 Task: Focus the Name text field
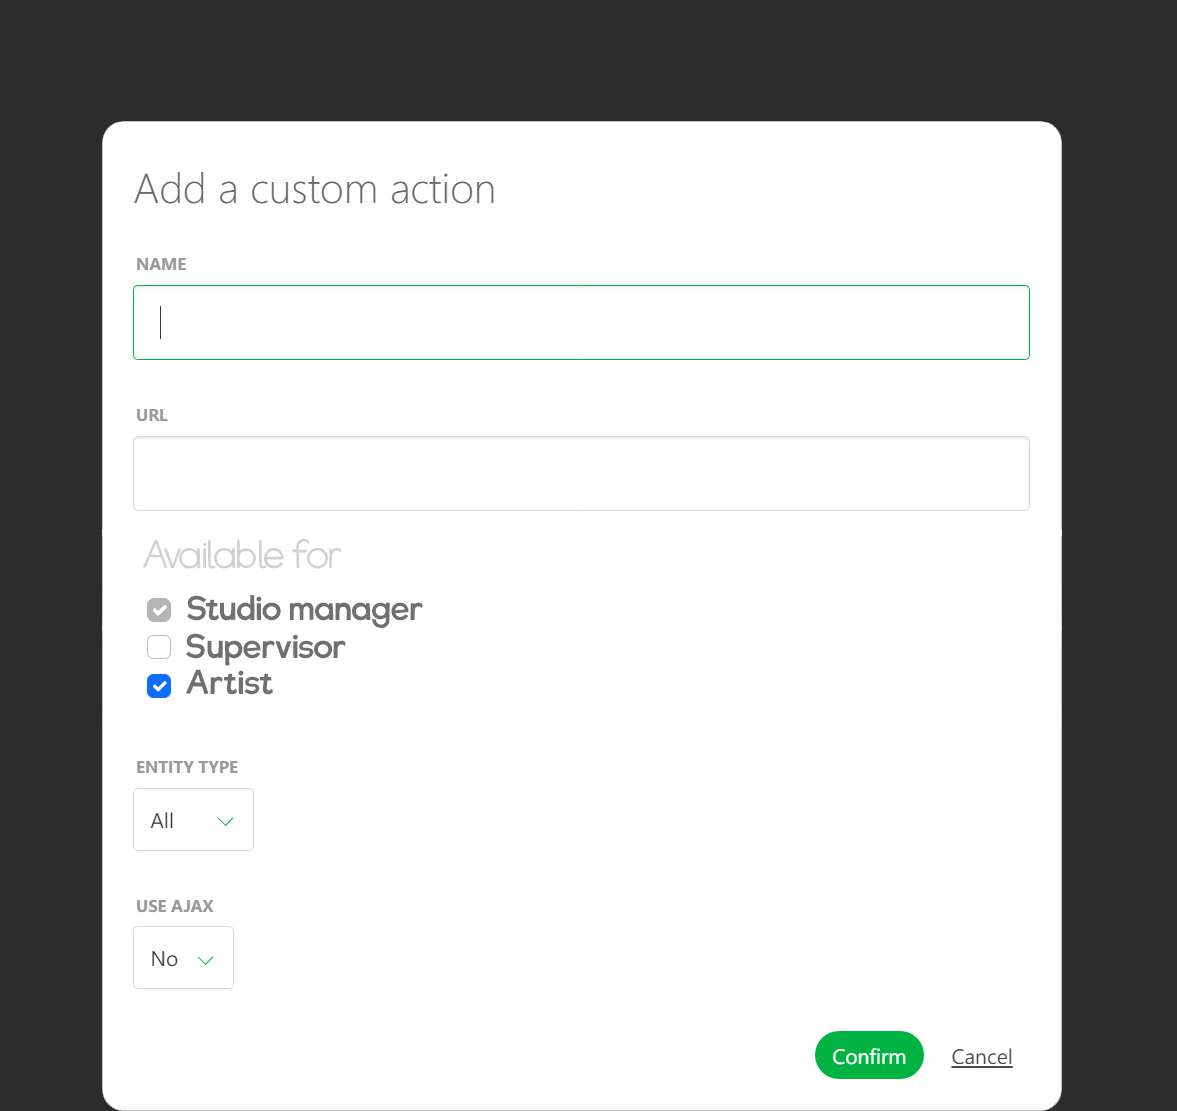[581, 322]
